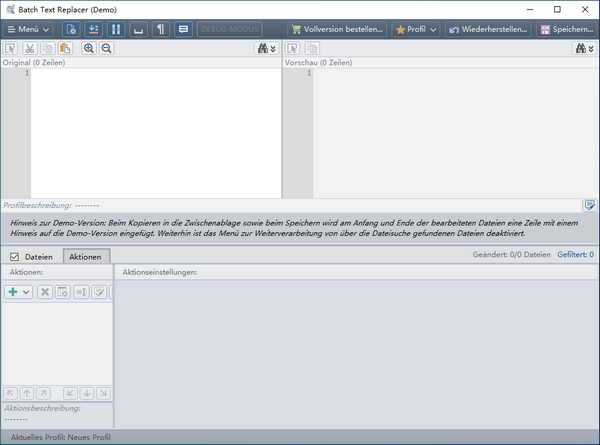
Task: Open the Menü dropdown
Action: [x=28, y=30]
